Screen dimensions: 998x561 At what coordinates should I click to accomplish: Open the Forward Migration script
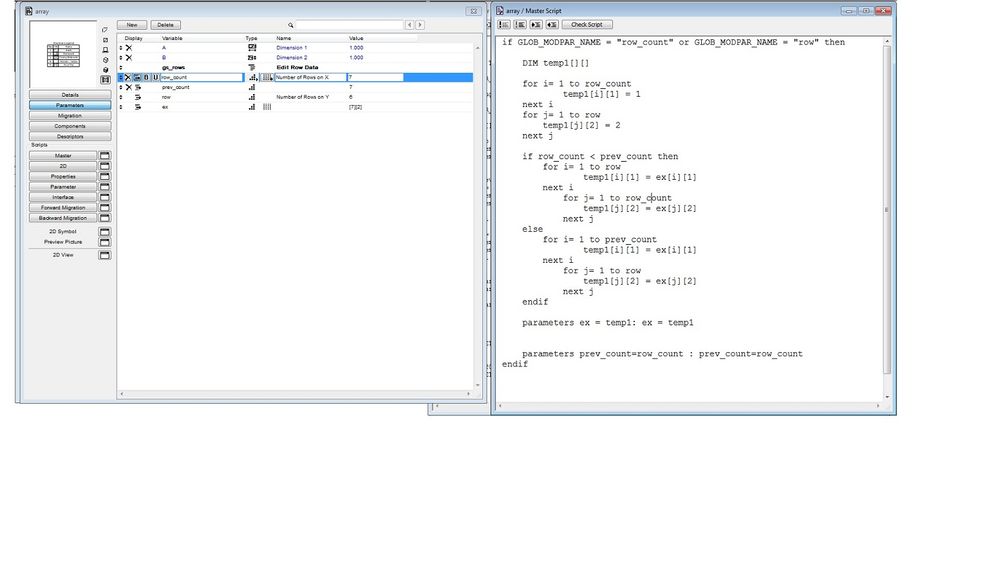(63, 208)
